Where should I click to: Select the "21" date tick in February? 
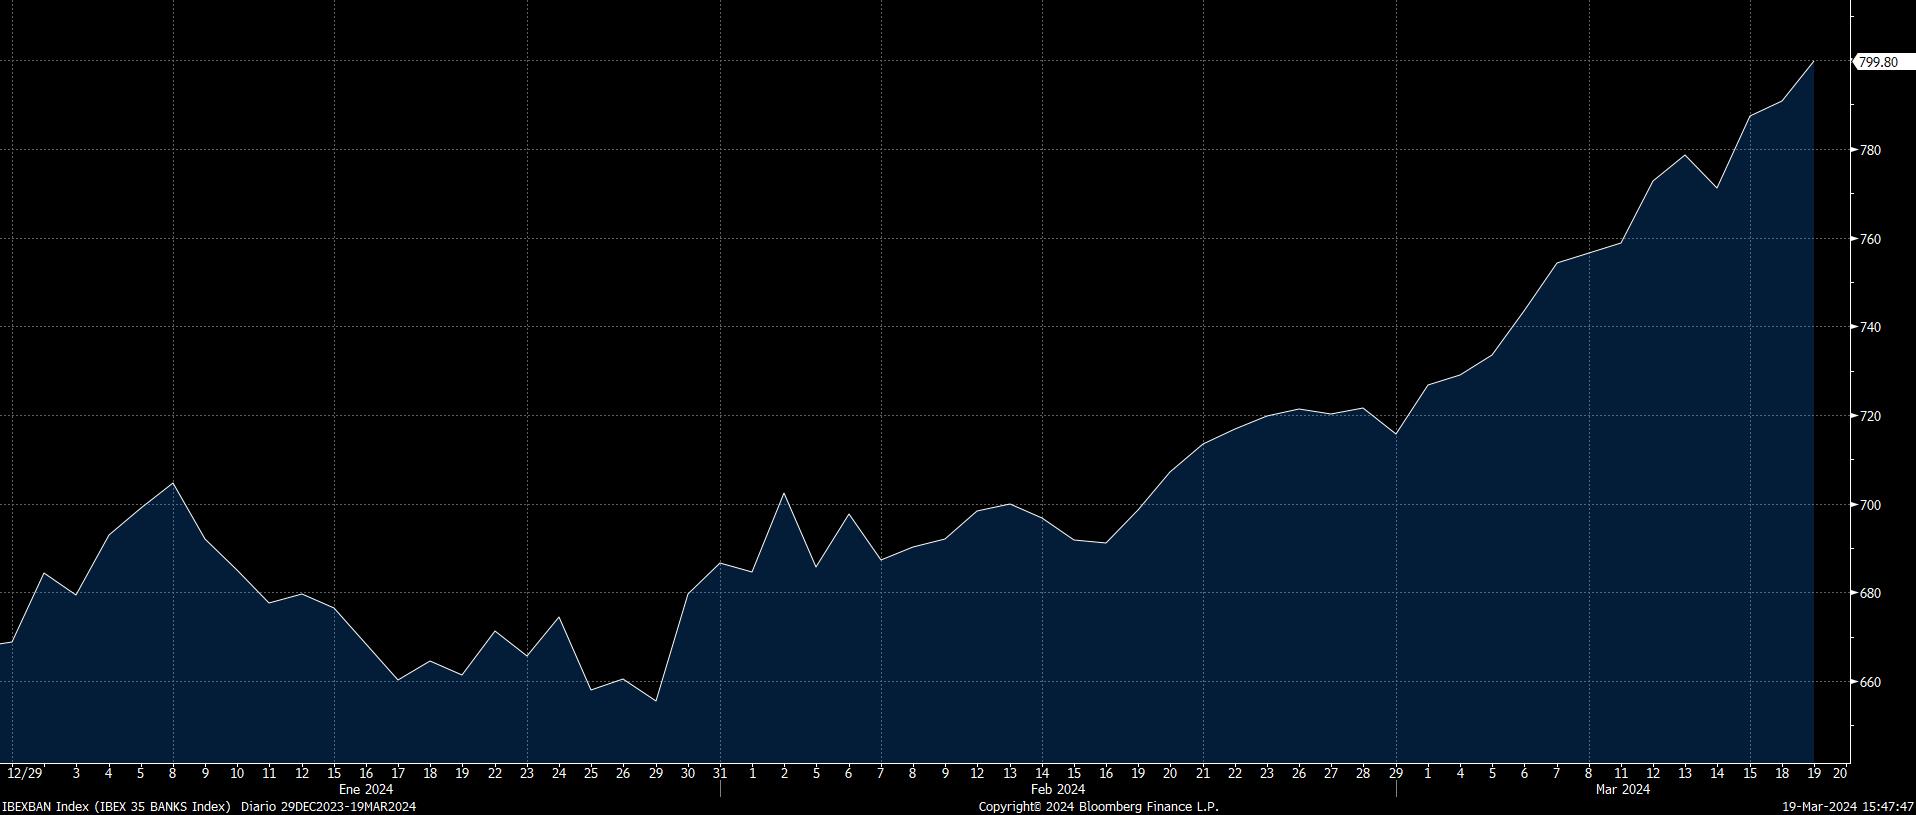1203,773
